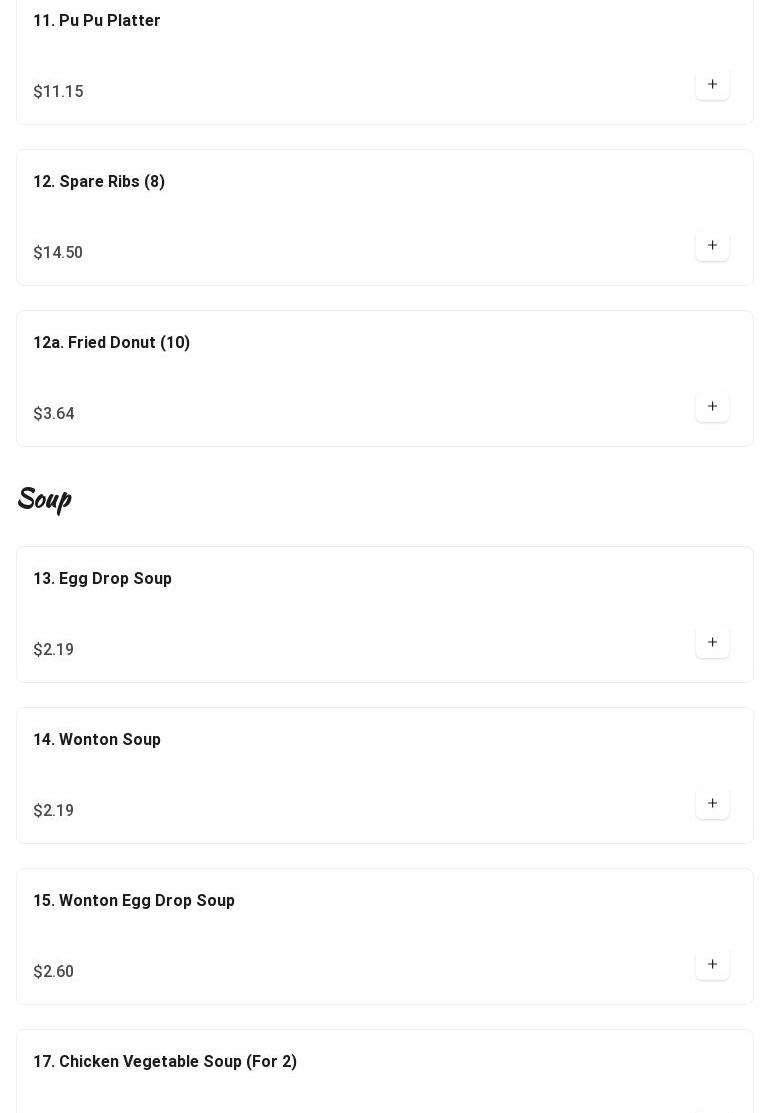Open 17. Chicken Vegetable Soup (For 2)

pos(165,1062)
